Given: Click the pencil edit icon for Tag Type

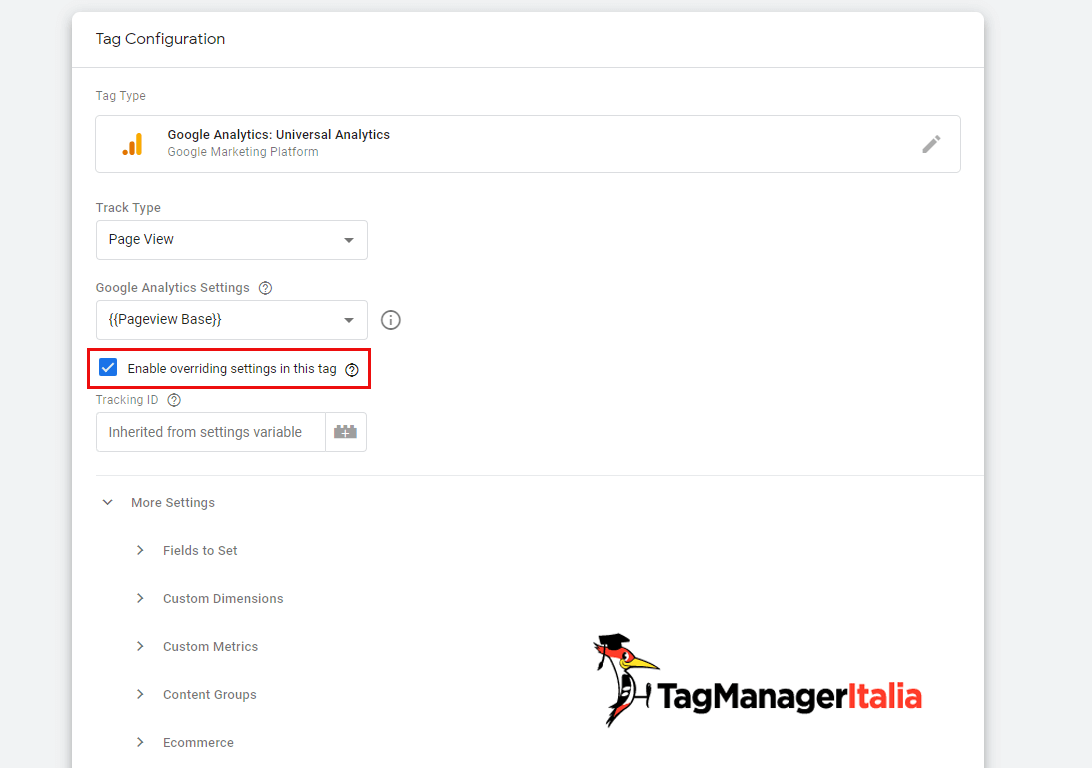Looking at the screenshot, I should click(x=931, y=144).
